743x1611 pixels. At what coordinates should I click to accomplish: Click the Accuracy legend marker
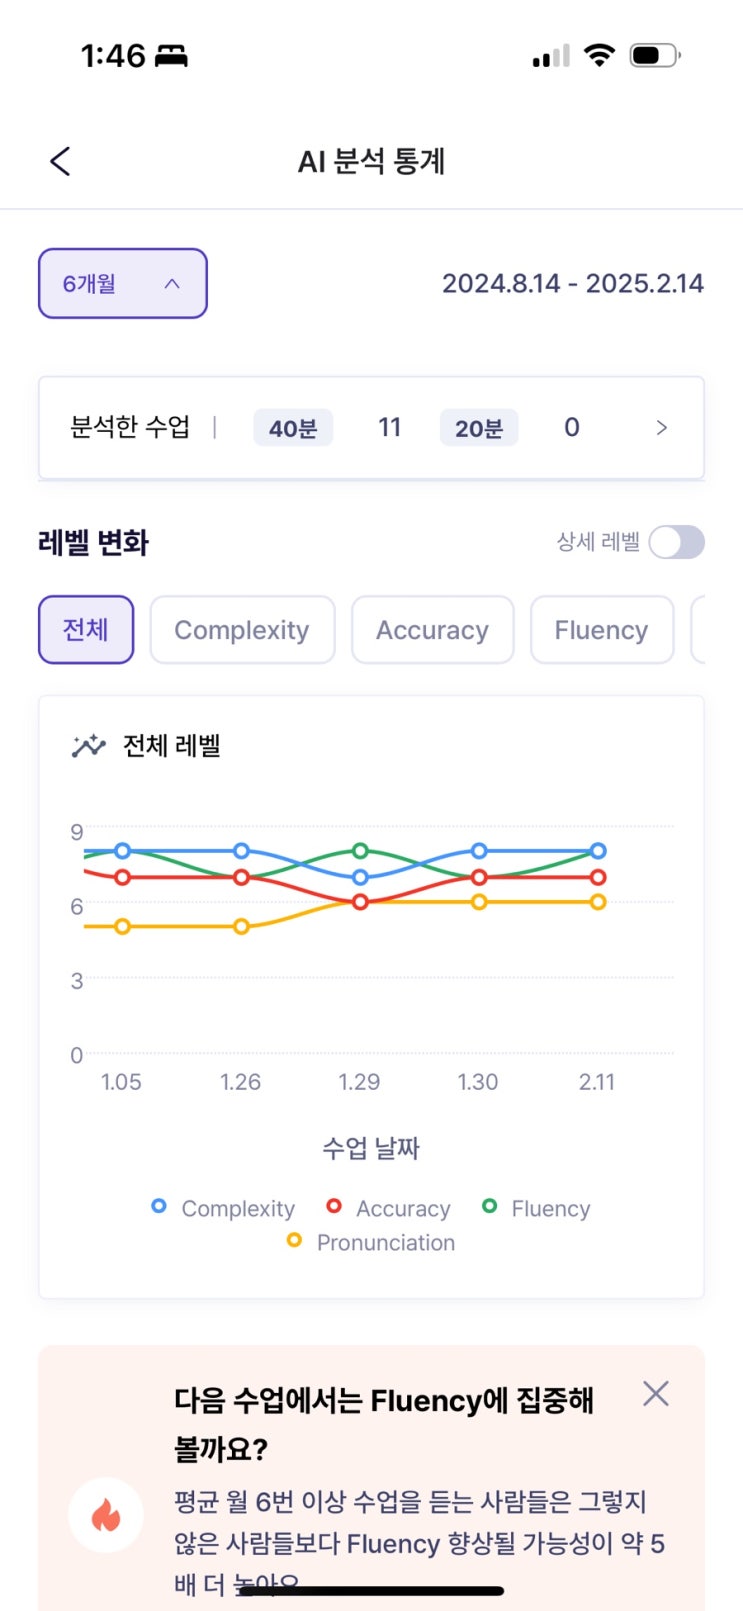[334, 1207]
